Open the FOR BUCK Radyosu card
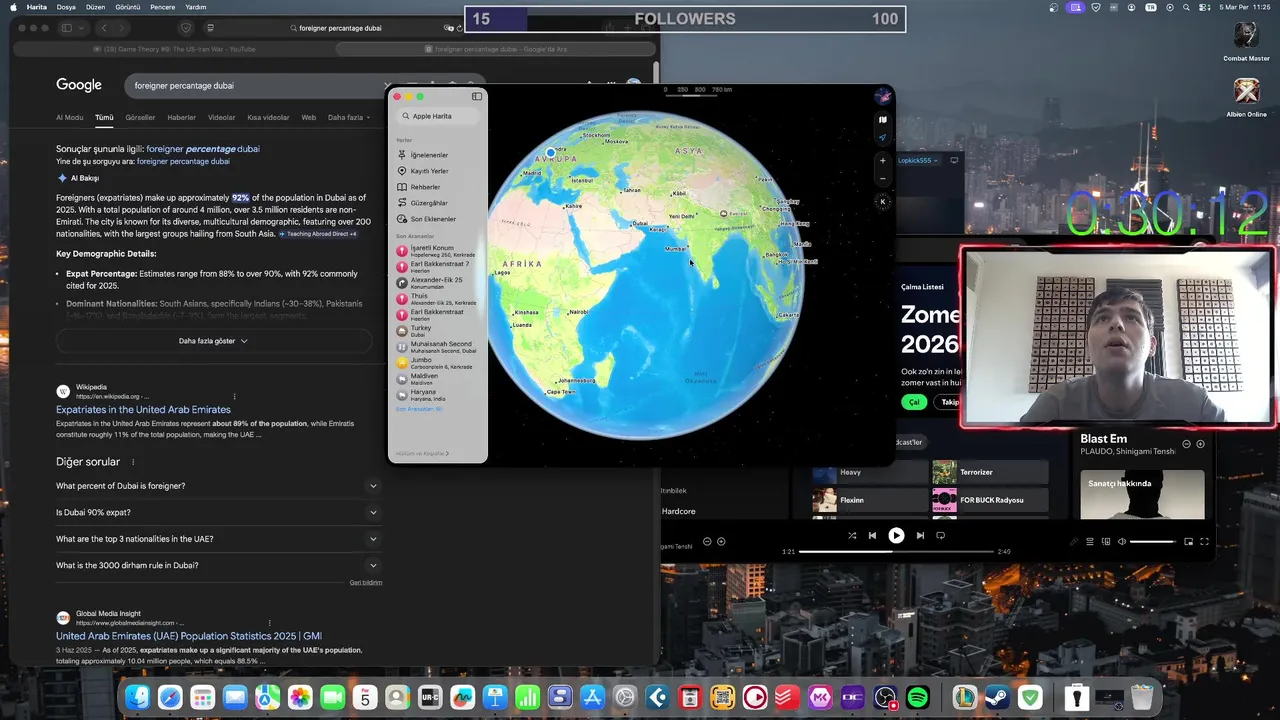The height and width of the screenshot is (720, 1280). [990, 500]
